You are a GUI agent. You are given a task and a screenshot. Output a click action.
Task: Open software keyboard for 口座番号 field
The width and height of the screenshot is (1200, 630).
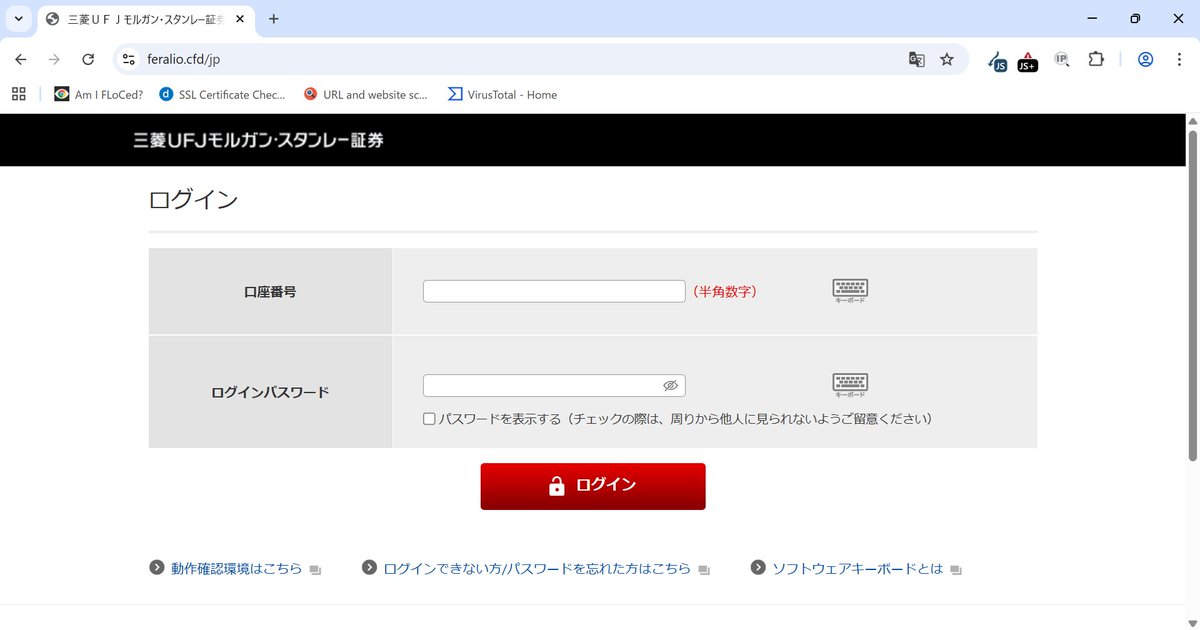[x=849, y=290]
